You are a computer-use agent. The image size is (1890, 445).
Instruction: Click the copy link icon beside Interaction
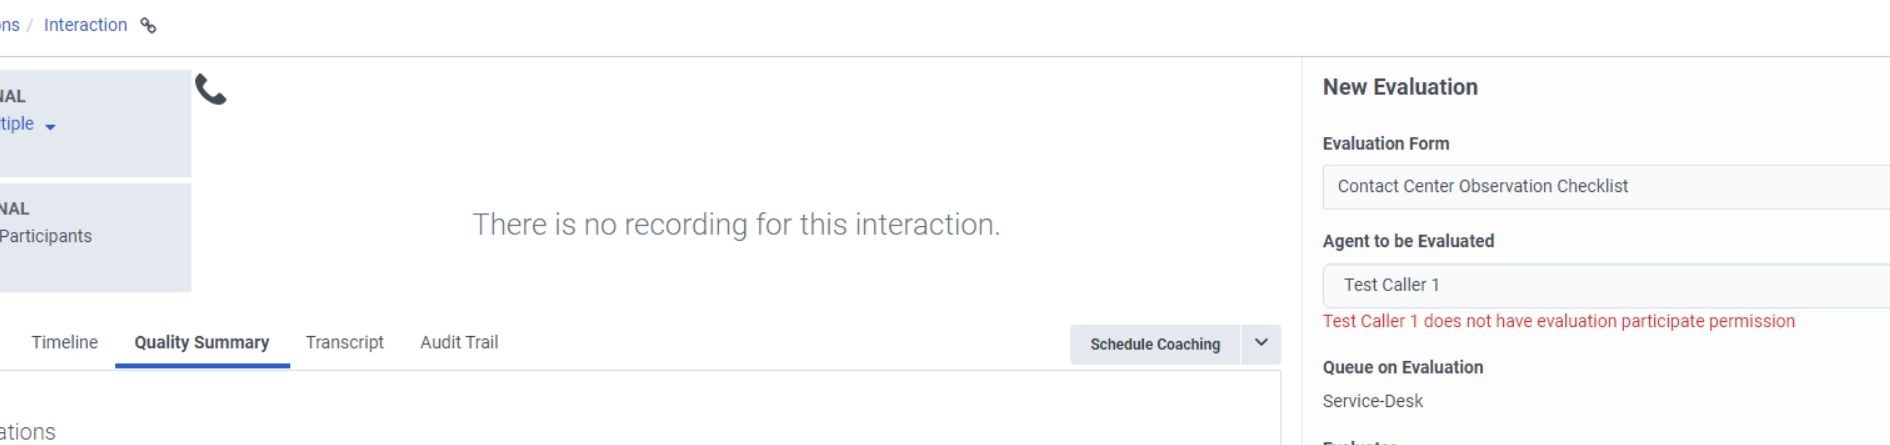[x=148, y=26]
